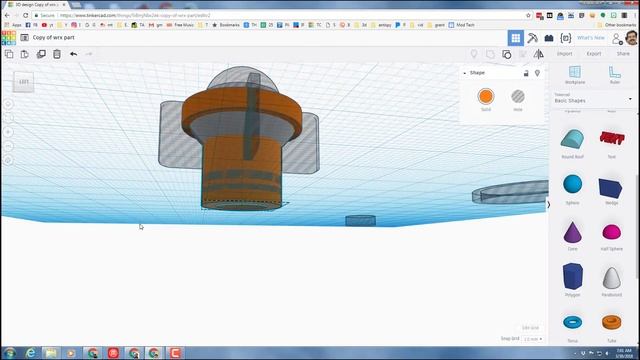Open Bricks mode lego icon

549,38
